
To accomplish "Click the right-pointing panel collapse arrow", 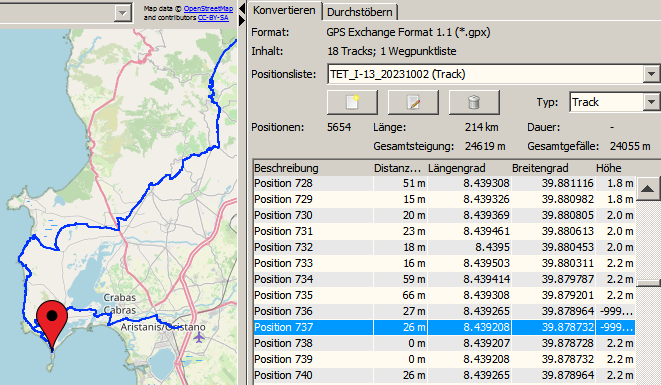I will [x=242, y=20].
